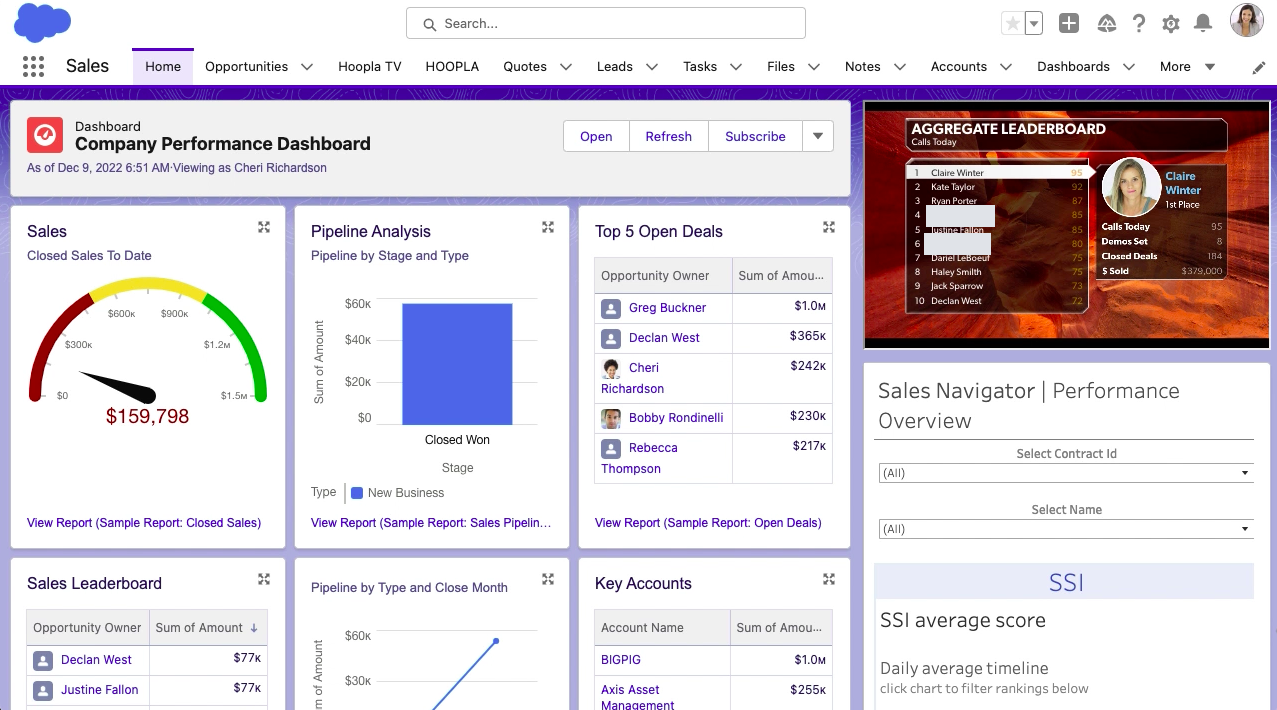Screen dimensions: 1277x710
Task: Open the favorites list dropdown arrow
Action: tap(1034, 23)
